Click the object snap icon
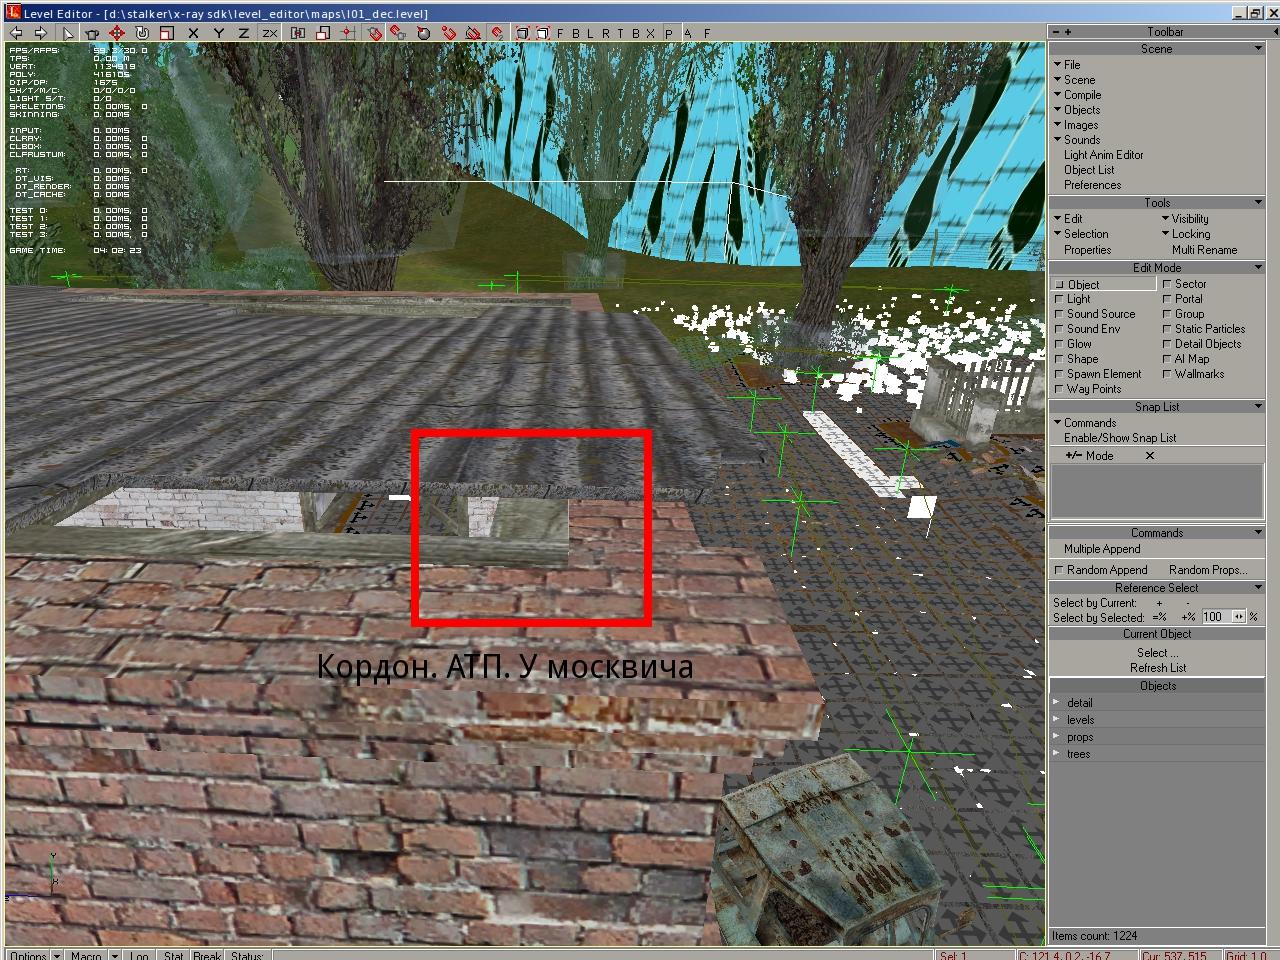 point(375,33)
